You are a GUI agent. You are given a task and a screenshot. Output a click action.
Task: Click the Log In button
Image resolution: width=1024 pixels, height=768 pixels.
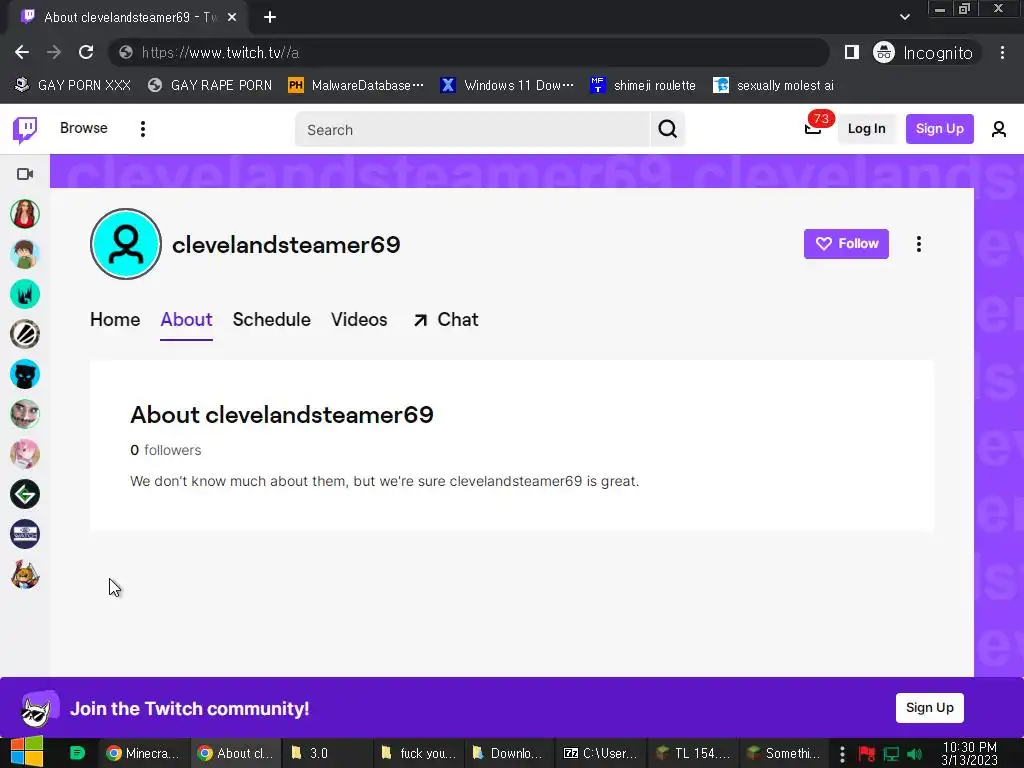pos(866,129)
